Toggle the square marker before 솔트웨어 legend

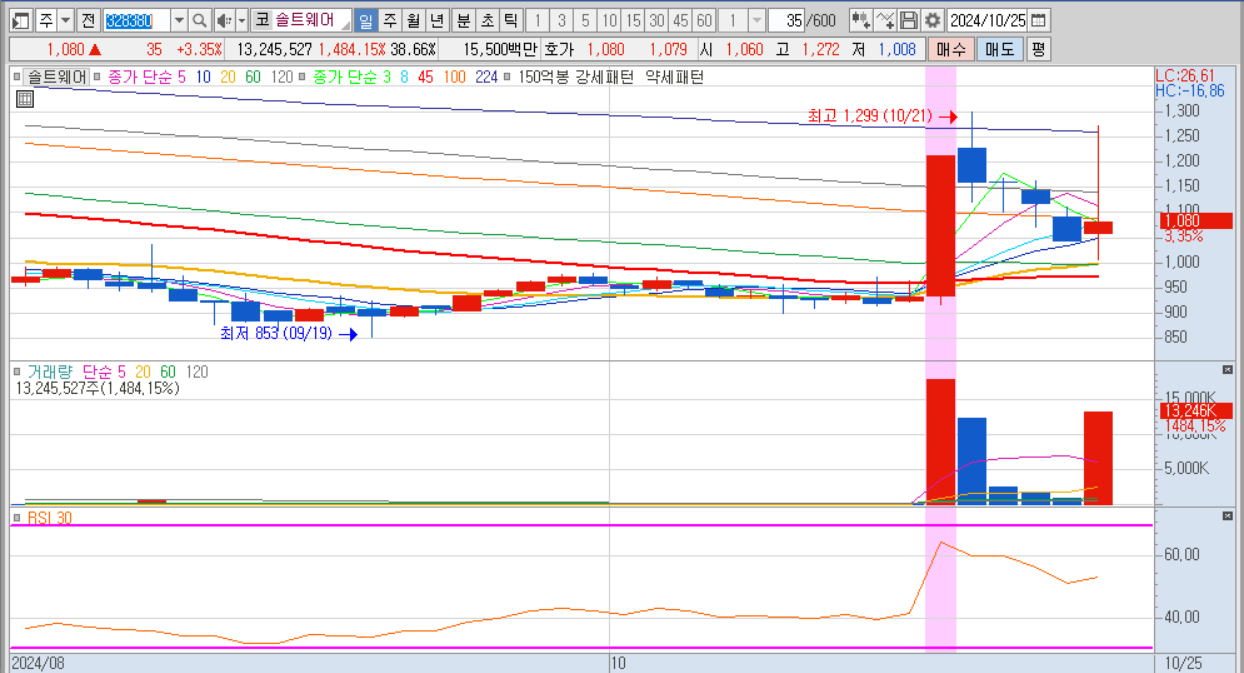[16, 77]
